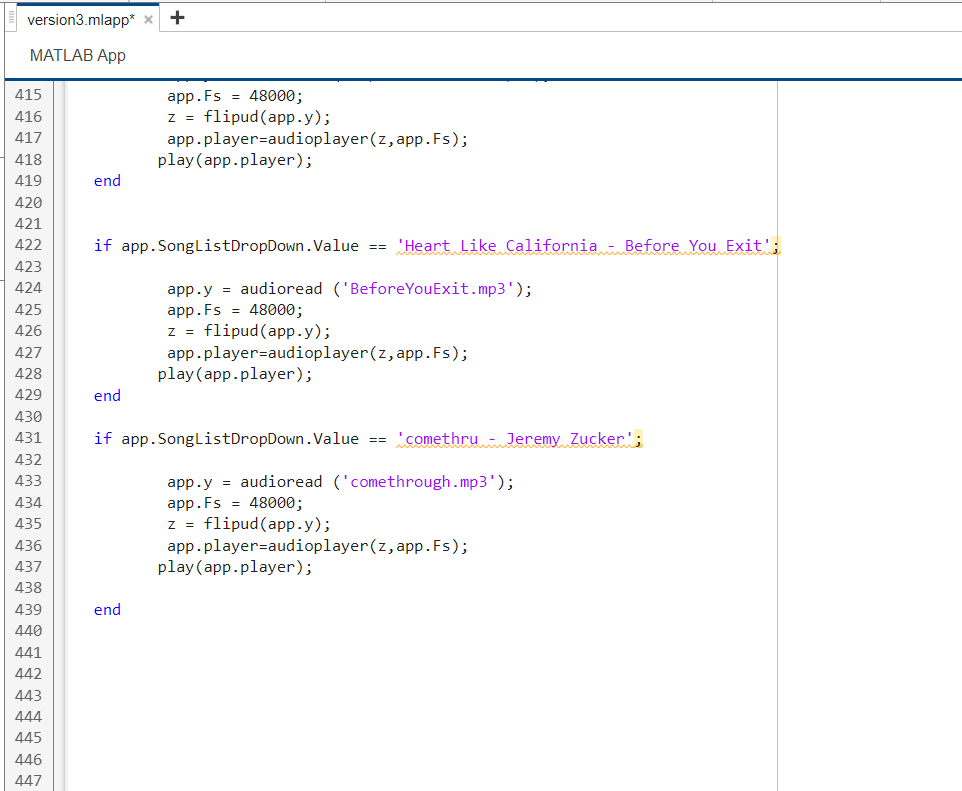Image resolution: width=962 pixels, height=791 pixels.
Task: Click the 'comethrough.mp3' filename string
Action: click(418, 482)
